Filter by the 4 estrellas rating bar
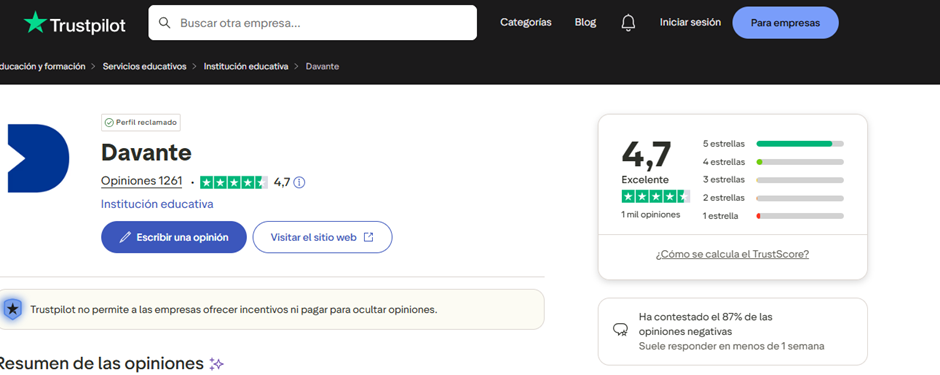940x375 pixels. (773, 162)
